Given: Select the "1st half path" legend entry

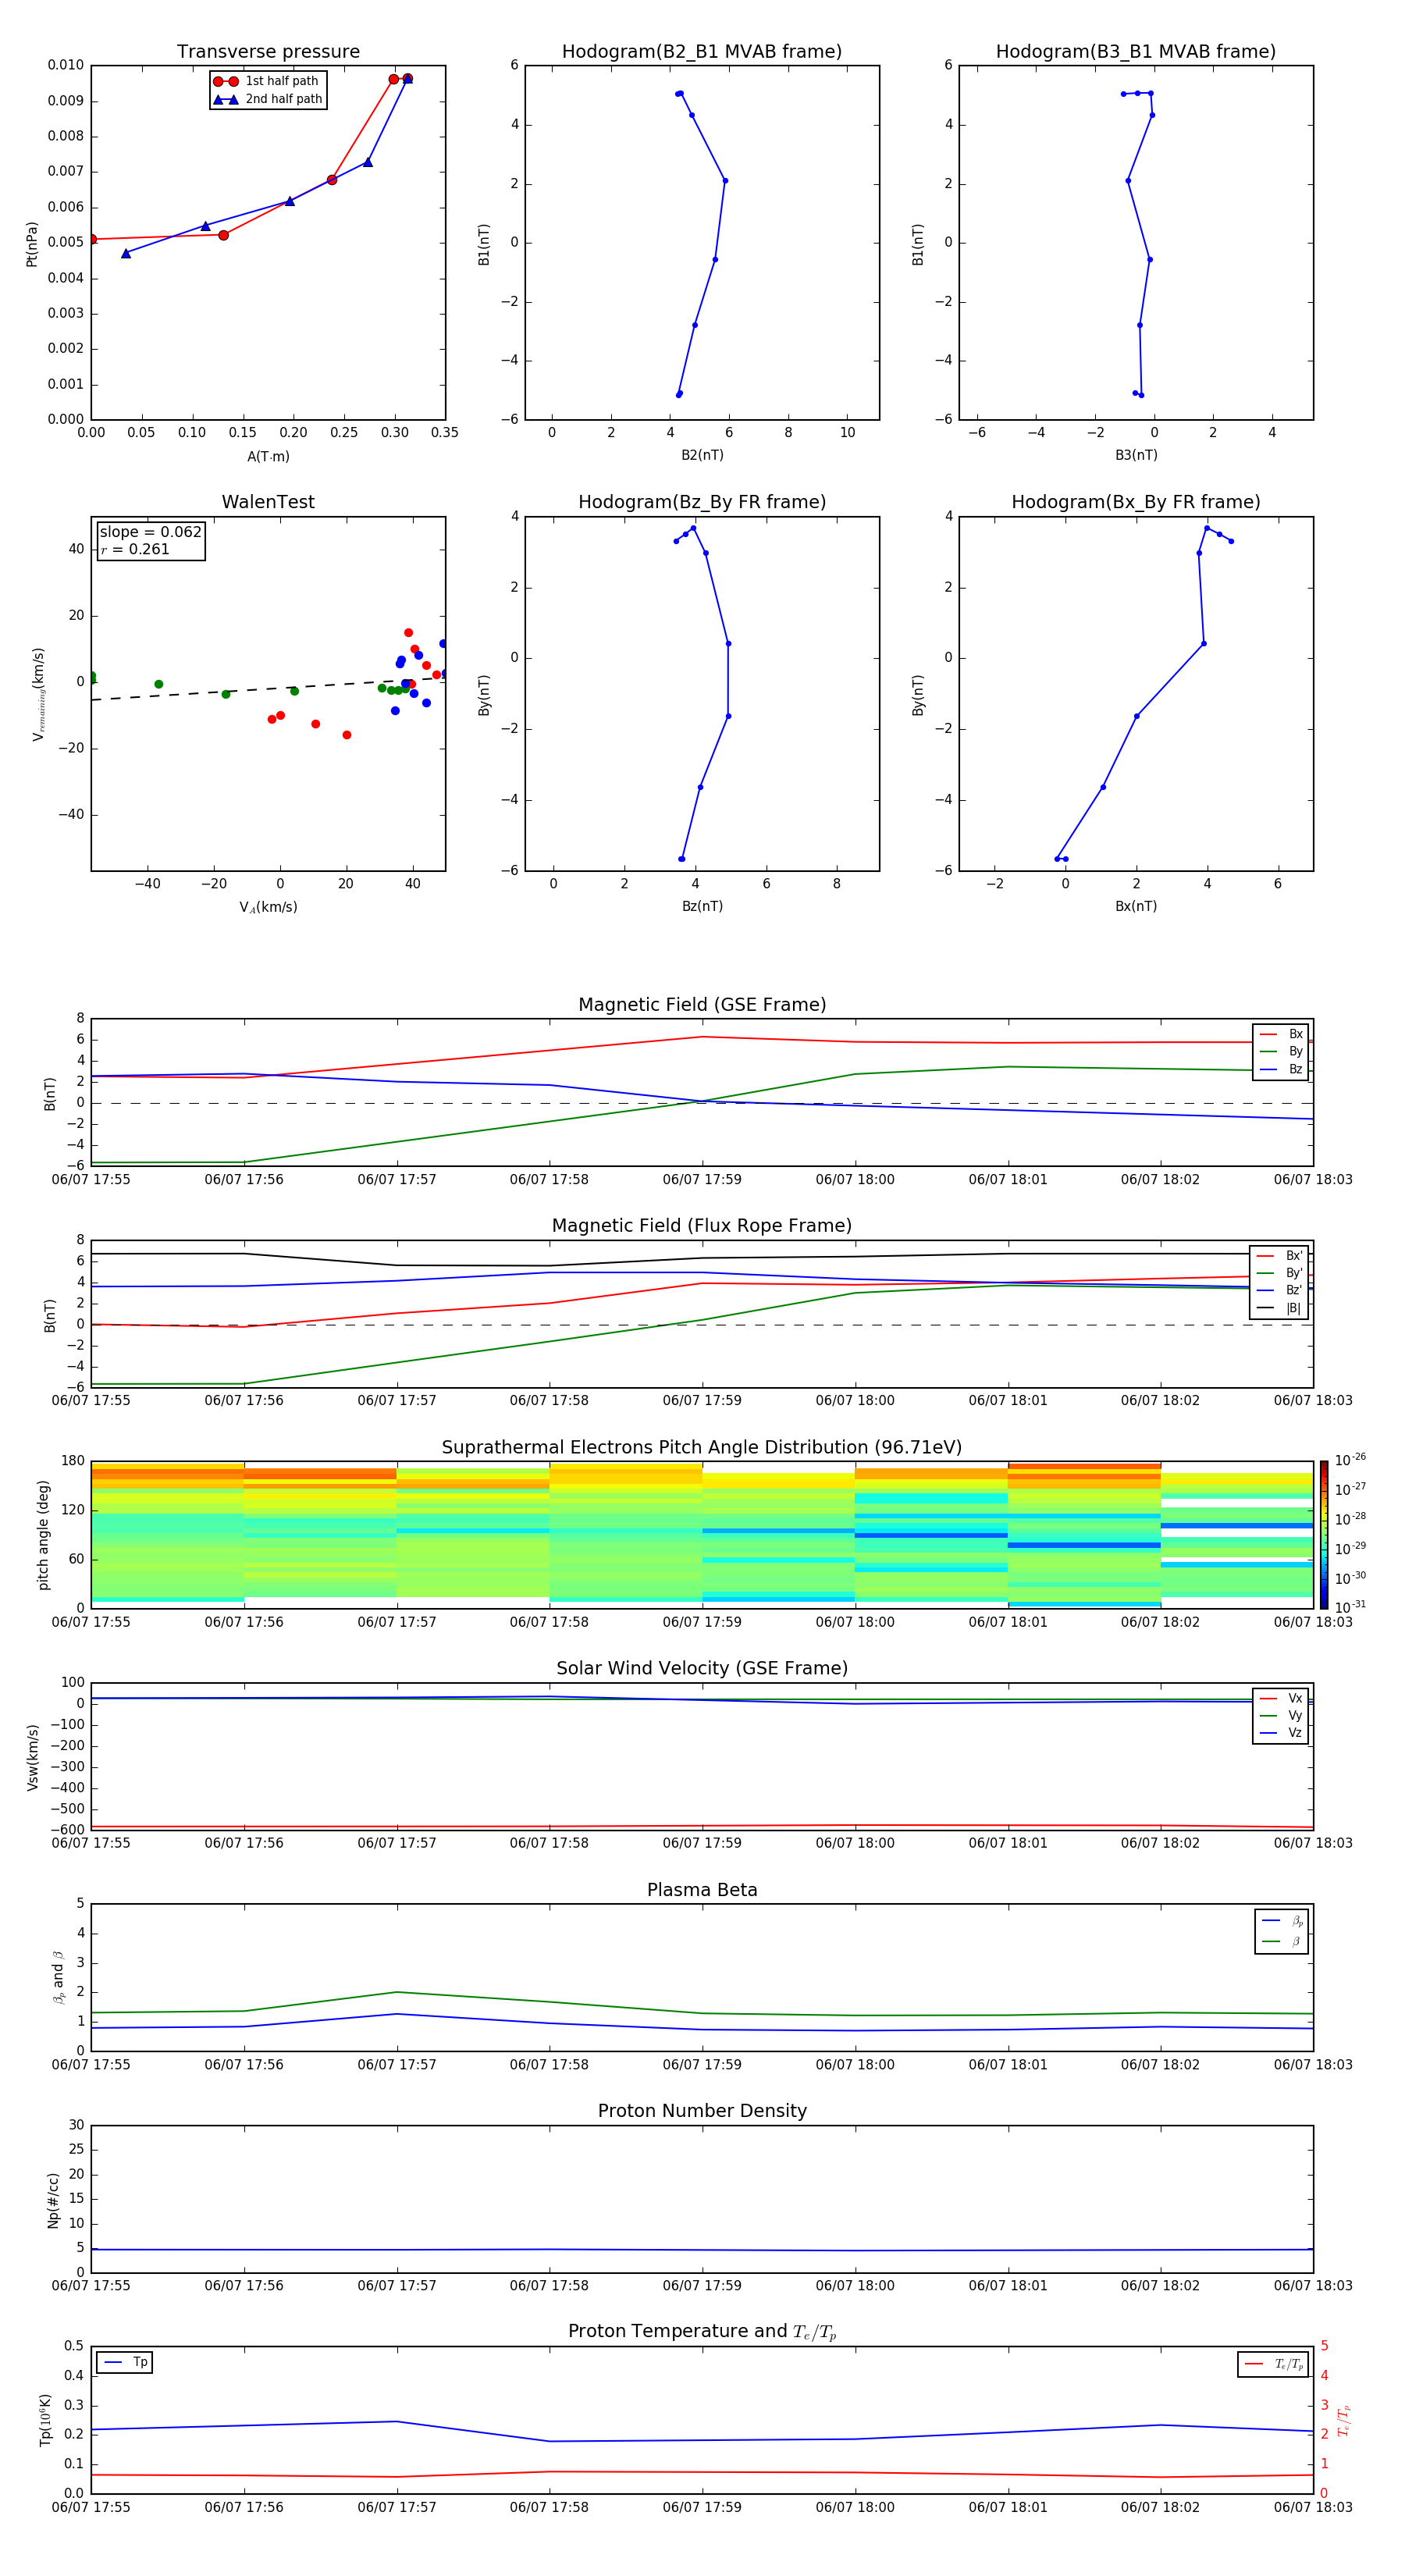Looking at the screenshot, I should [266, 81].
